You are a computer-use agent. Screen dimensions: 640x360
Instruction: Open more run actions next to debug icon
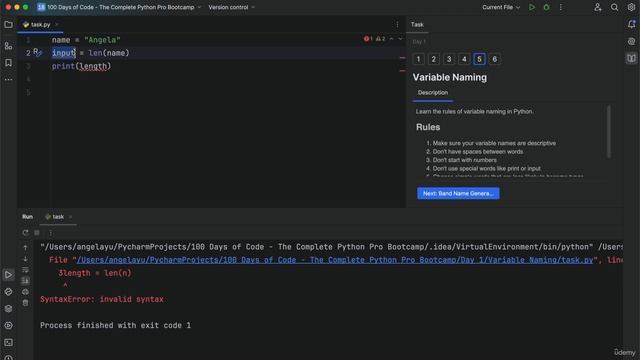point(561,7)
